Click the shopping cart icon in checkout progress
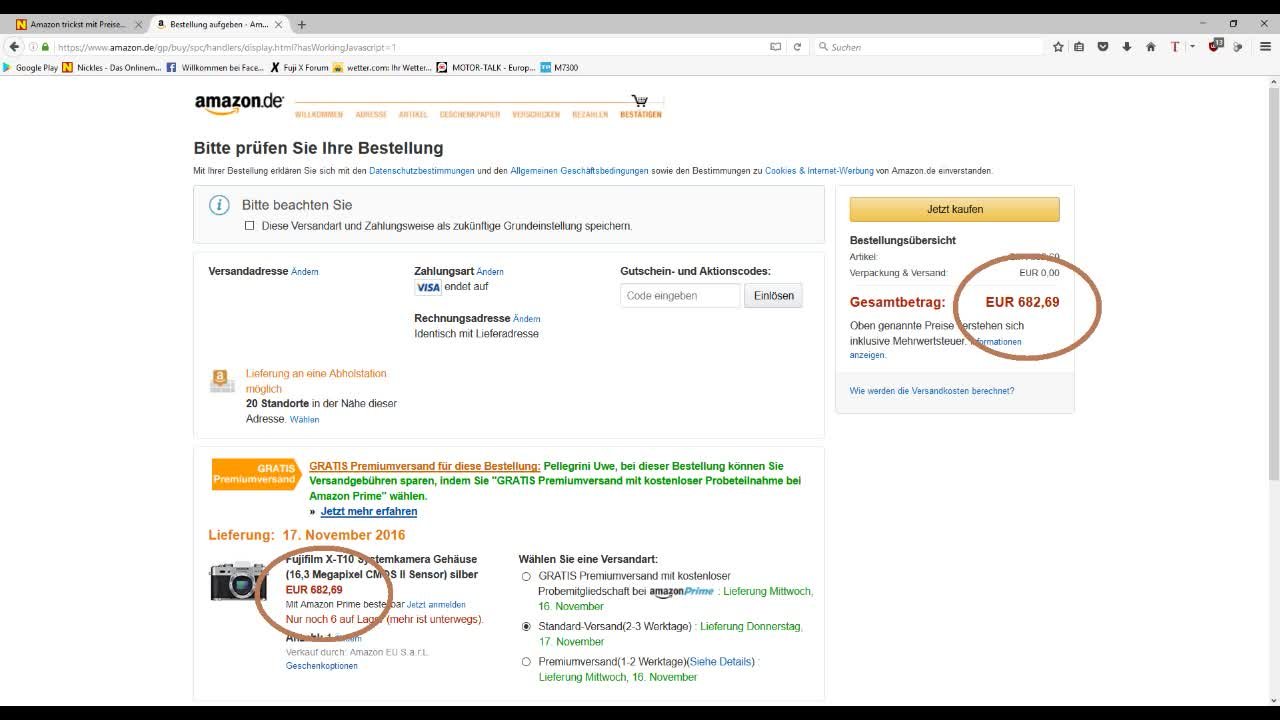This screenshot has width=1280, height=720. point(640,101)
